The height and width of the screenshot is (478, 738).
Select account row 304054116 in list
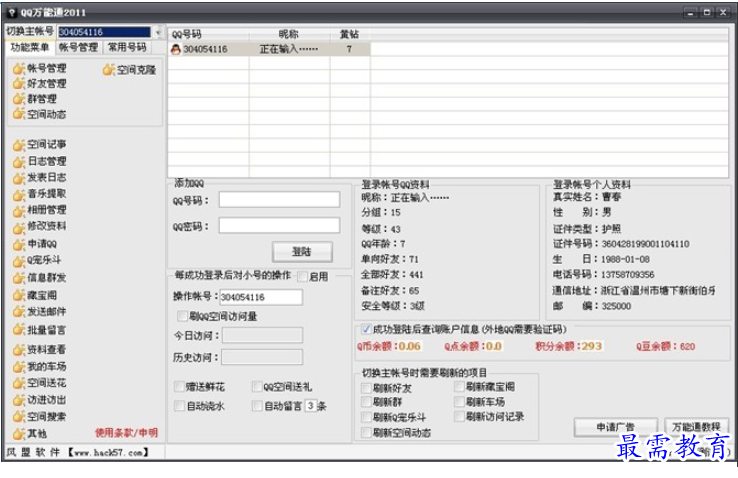pyautogui.click(x=269, y=49)
